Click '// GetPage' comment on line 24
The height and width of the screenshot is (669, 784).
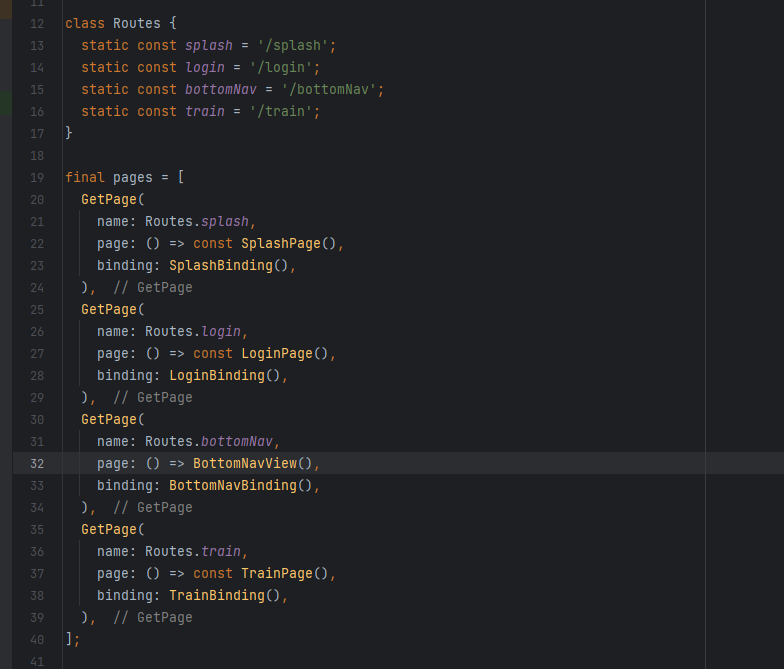[x=152, y=288]
